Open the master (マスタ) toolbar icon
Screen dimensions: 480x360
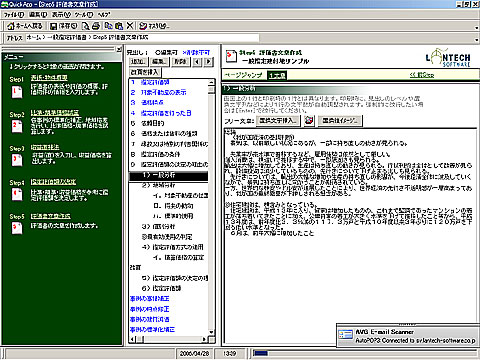143,26
